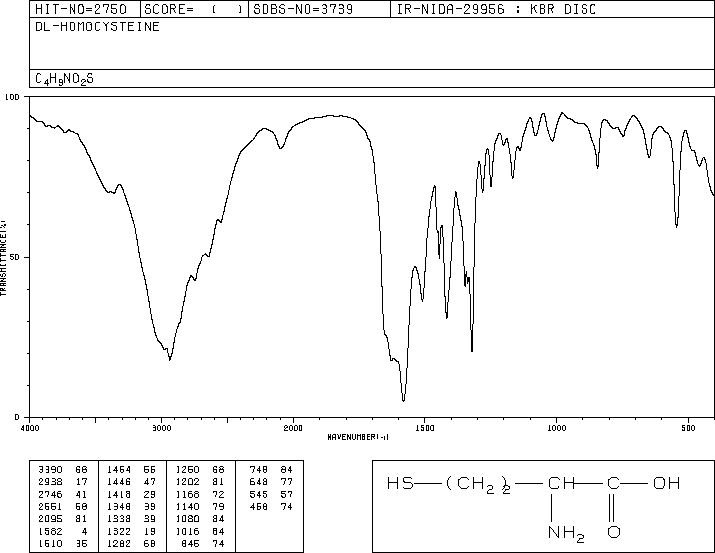This screenshot has height=553, width=715.
Task: Click the 1446 entry in the peak table
Action: coord(119,482)
